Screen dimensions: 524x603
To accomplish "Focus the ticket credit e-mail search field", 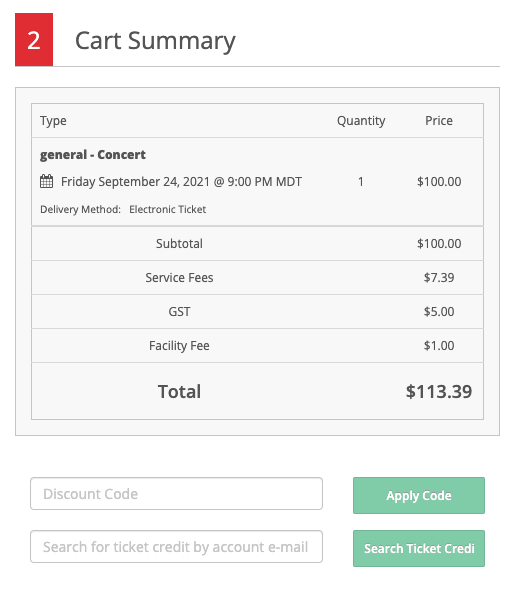I will pos(176,547).
